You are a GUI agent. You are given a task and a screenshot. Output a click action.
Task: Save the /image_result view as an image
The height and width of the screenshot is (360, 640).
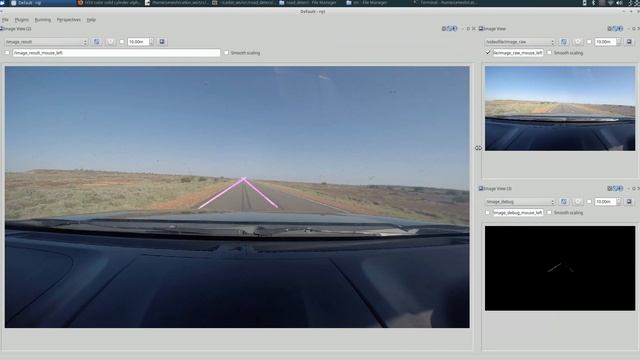[162, 42]
